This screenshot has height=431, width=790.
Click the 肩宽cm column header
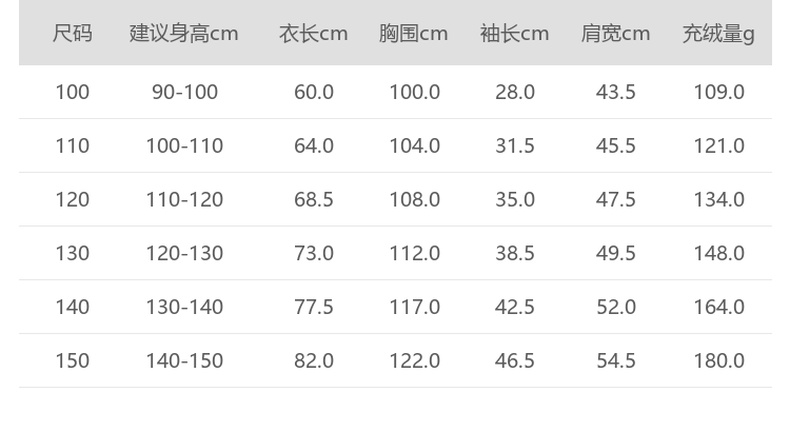point(615,33)
